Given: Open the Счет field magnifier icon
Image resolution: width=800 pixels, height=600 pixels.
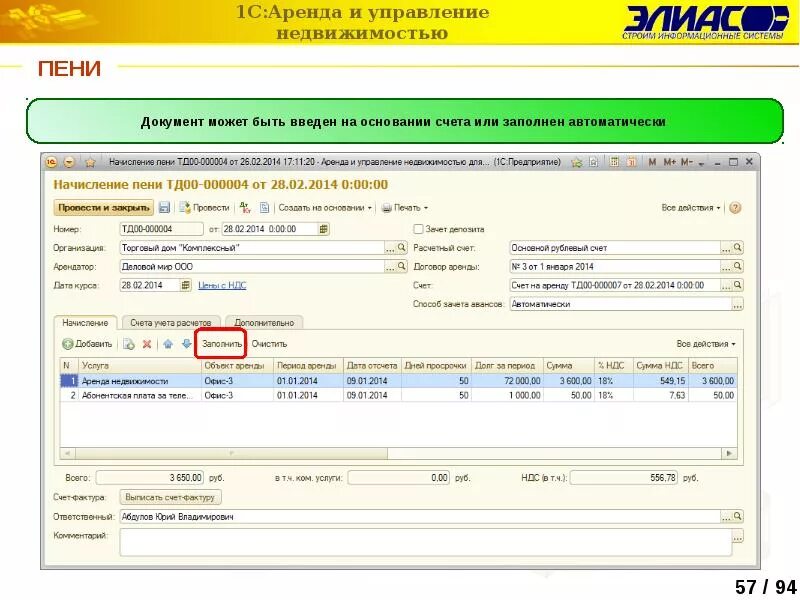Looking at the screenshot, I should (738, 285).
